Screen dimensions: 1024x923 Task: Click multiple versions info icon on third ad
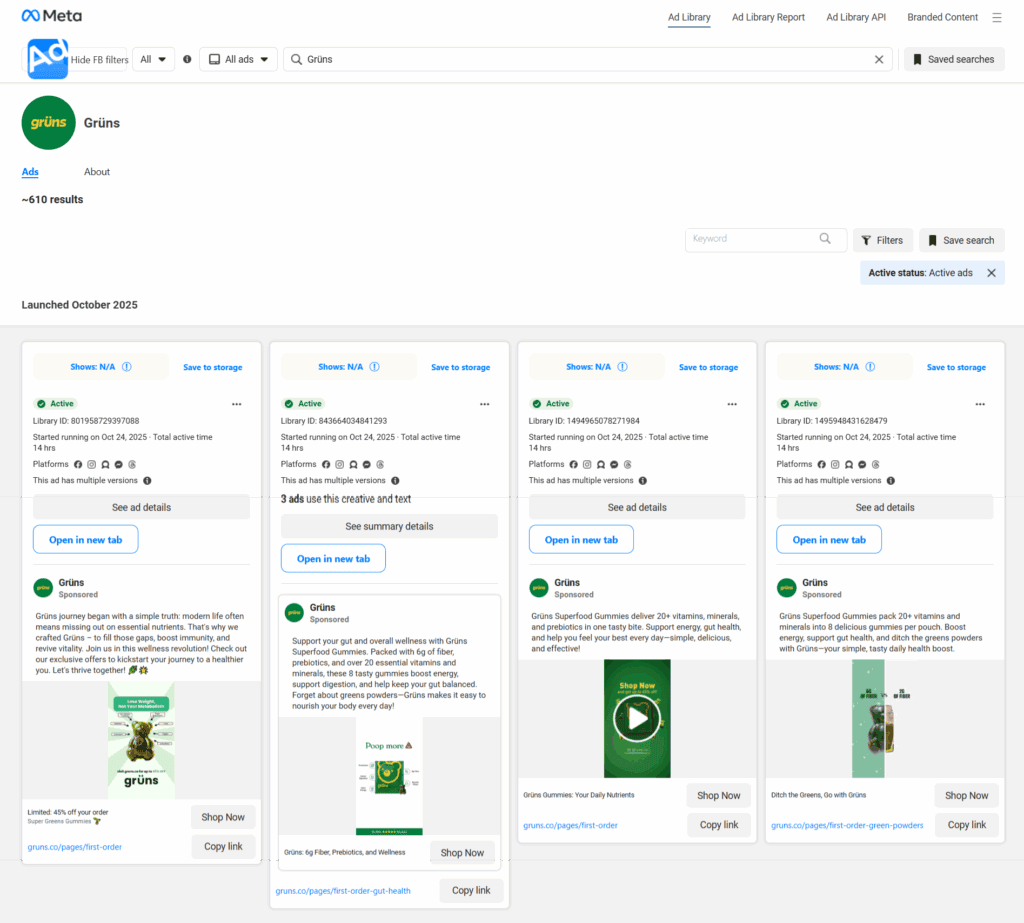point(642,481)
